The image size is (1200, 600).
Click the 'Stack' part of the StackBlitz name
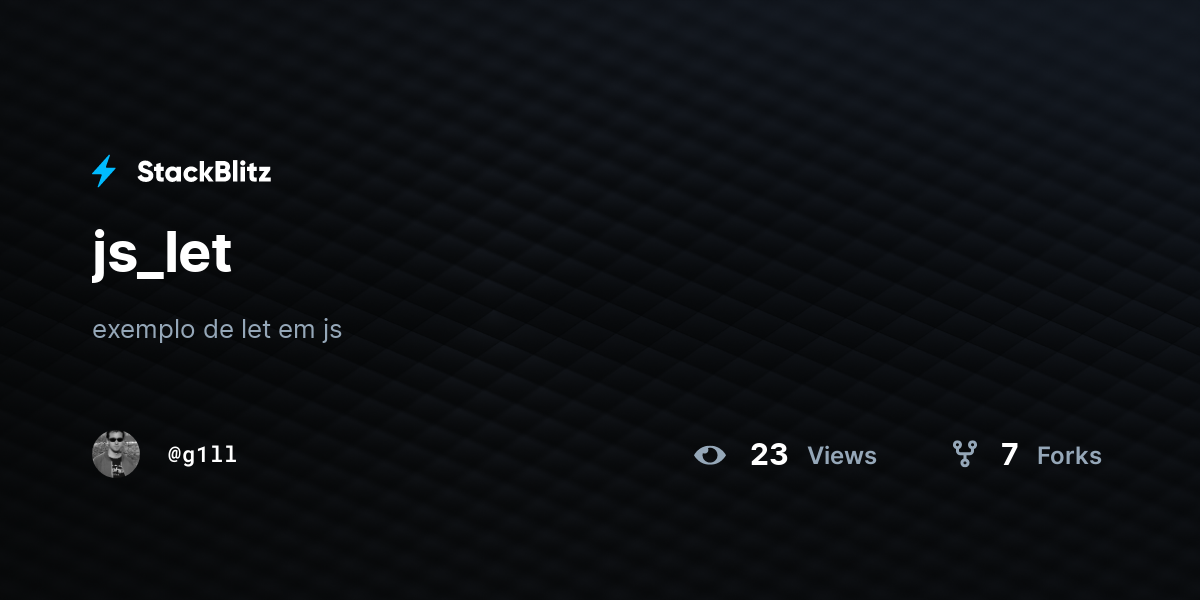pos(171,172)
